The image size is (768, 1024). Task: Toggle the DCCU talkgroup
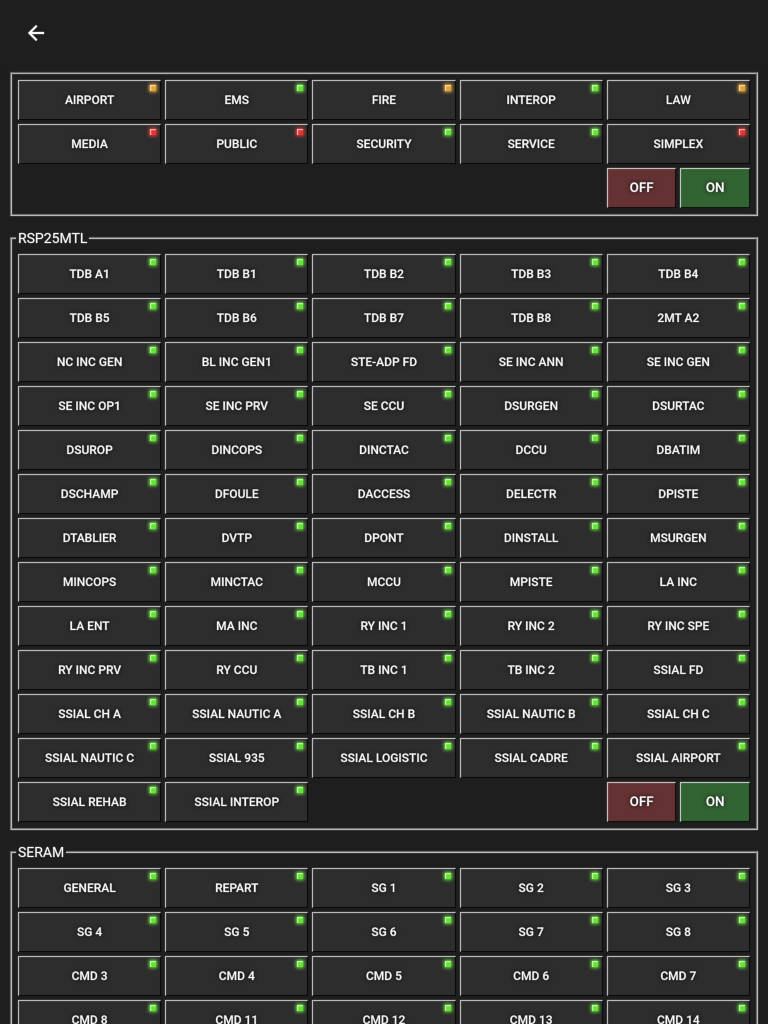click(531, 450)
